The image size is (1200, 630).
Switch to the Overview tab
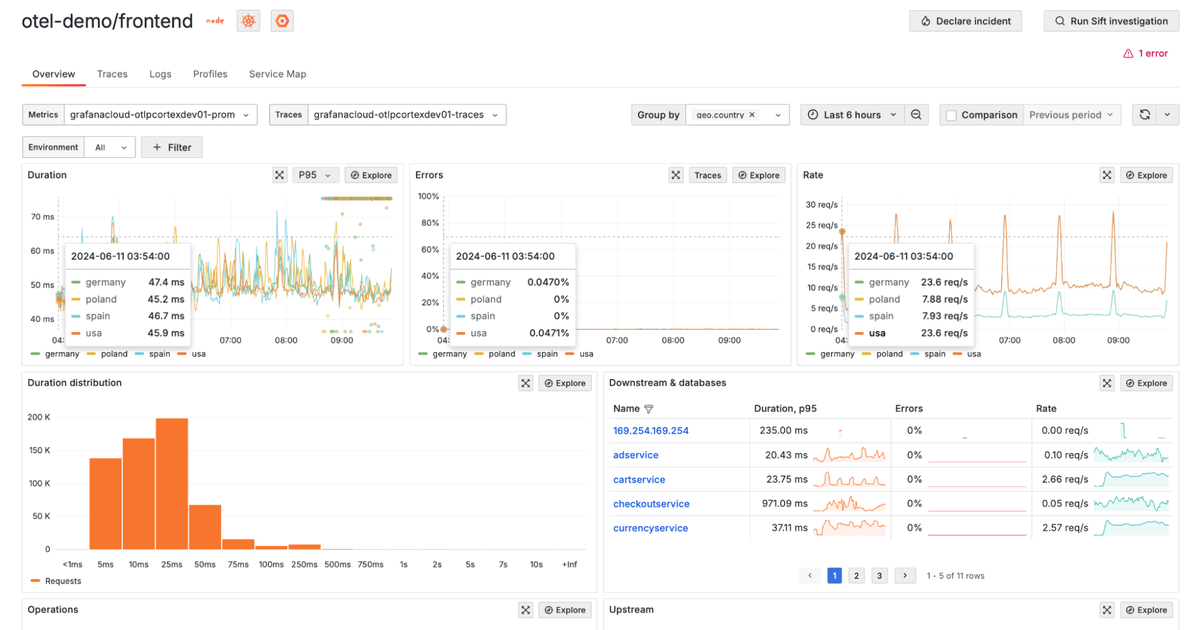(x=54, y=74)
